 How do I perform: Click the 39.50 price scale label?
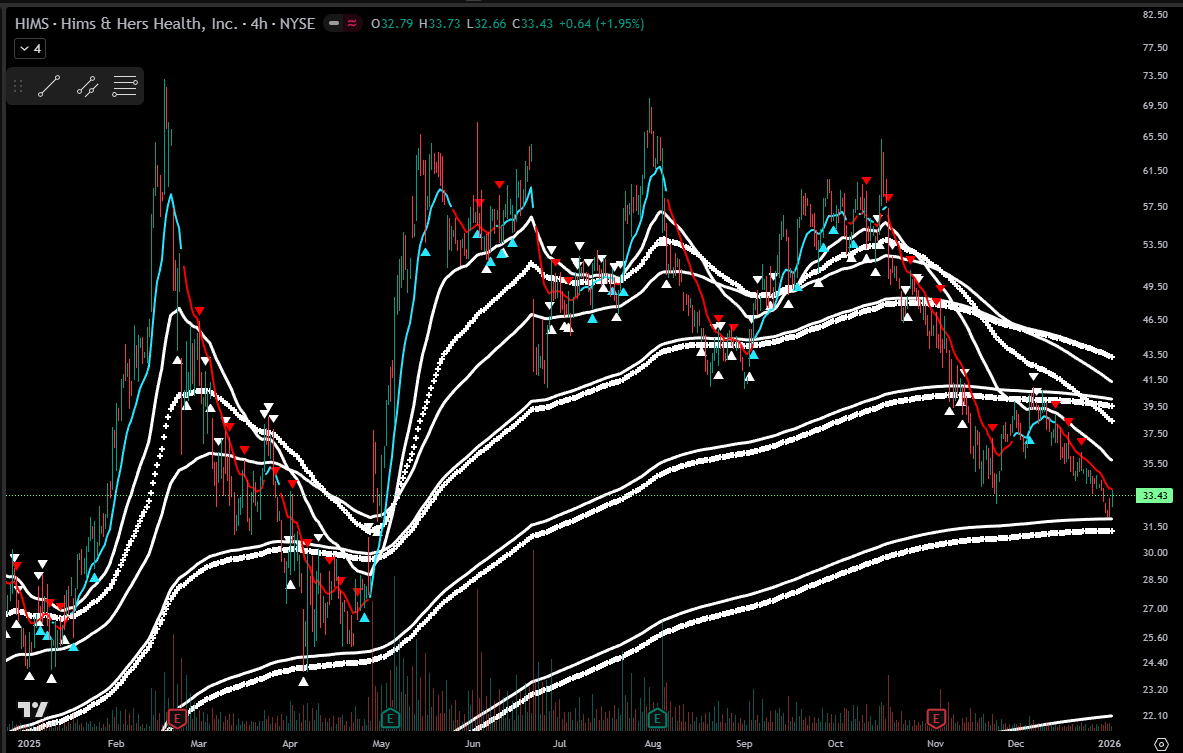click(1155, 406)
